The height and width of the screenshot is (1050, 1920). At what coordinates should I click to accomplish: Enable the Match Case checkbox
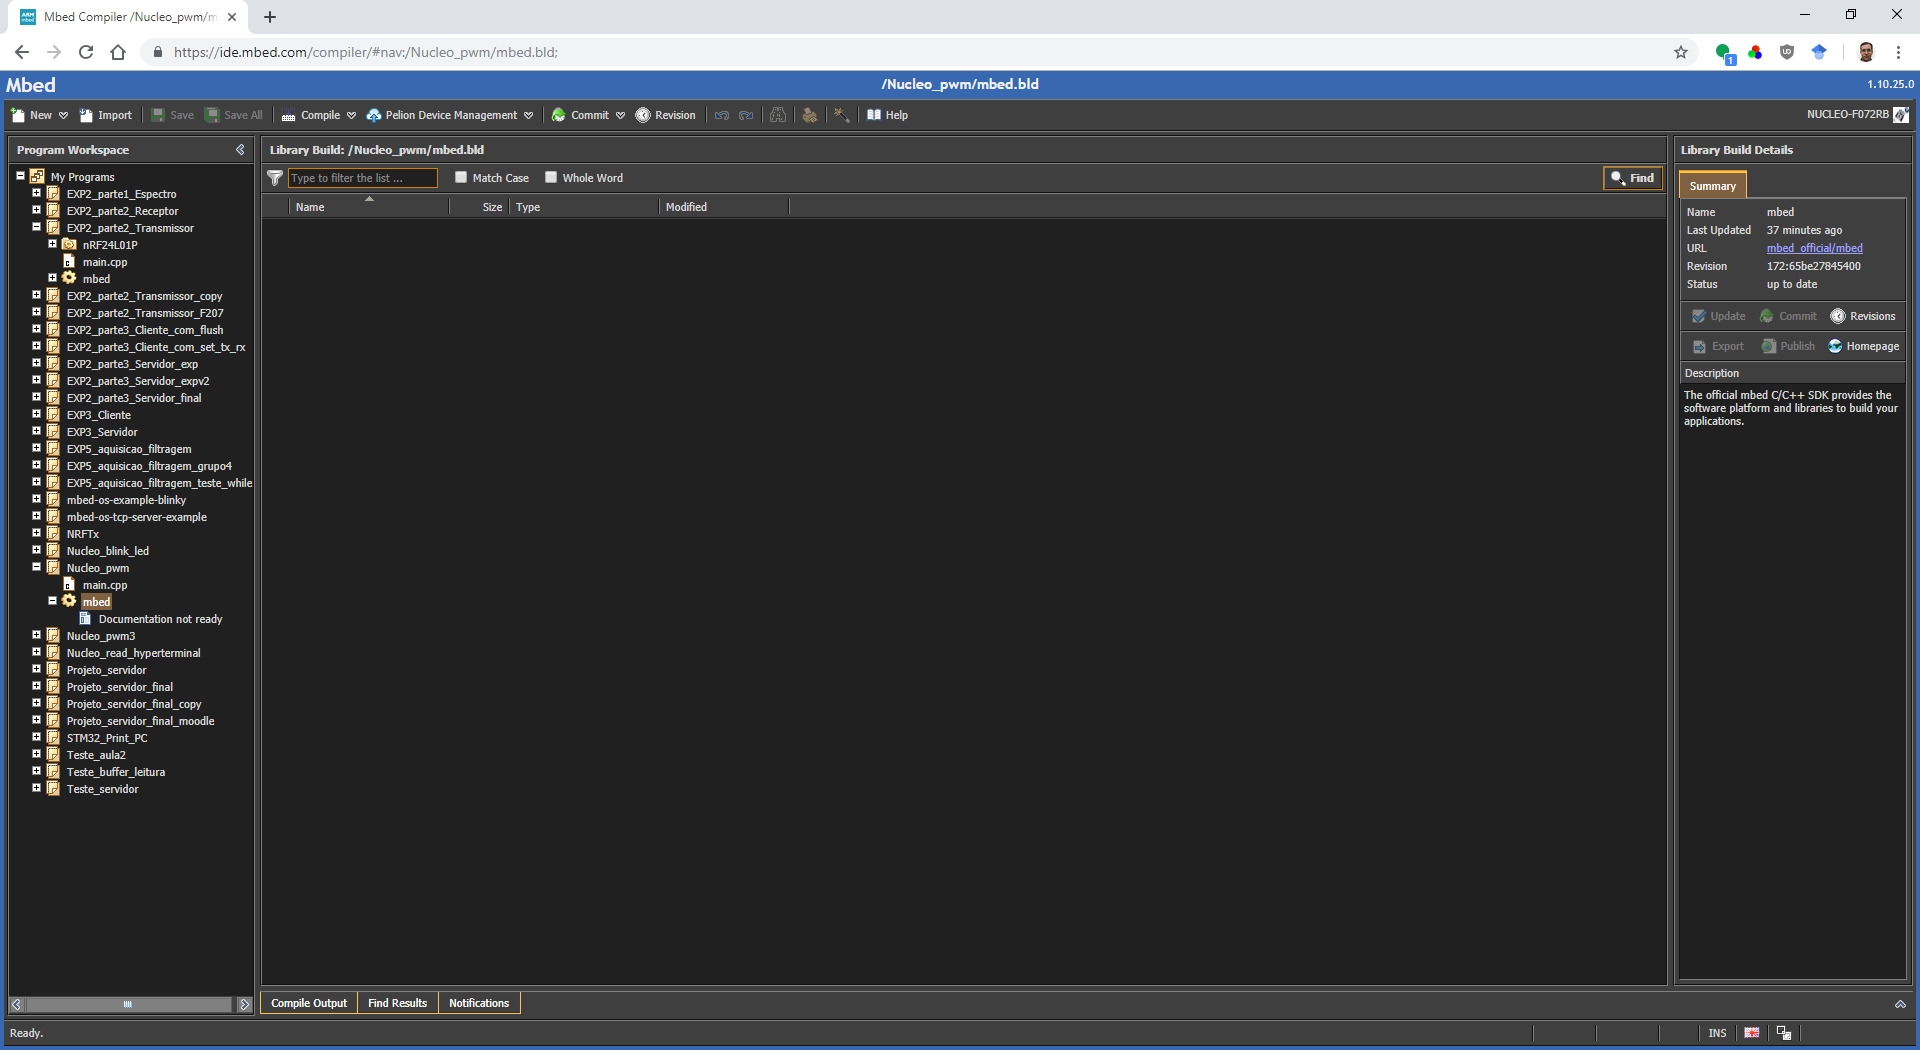tap(461, 177)
